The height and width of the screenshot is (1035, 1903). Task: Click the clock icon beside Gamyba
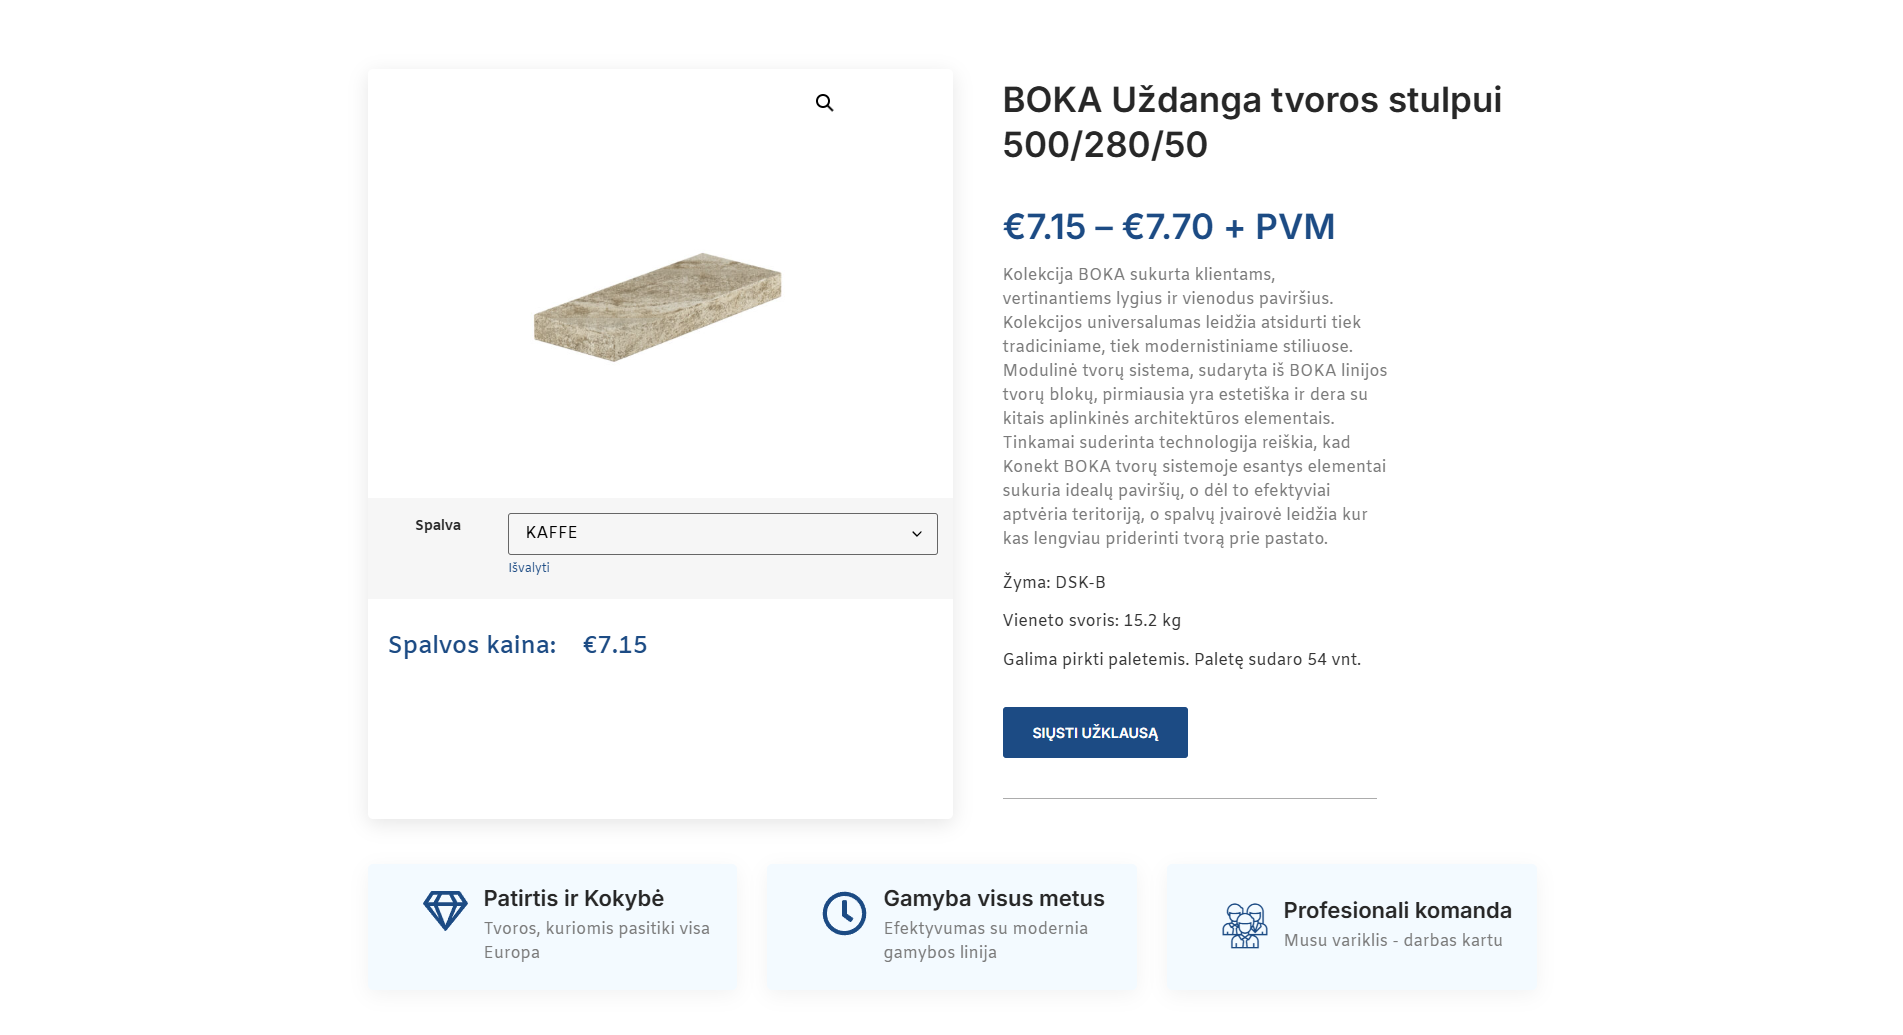click(x=844, y=914)
